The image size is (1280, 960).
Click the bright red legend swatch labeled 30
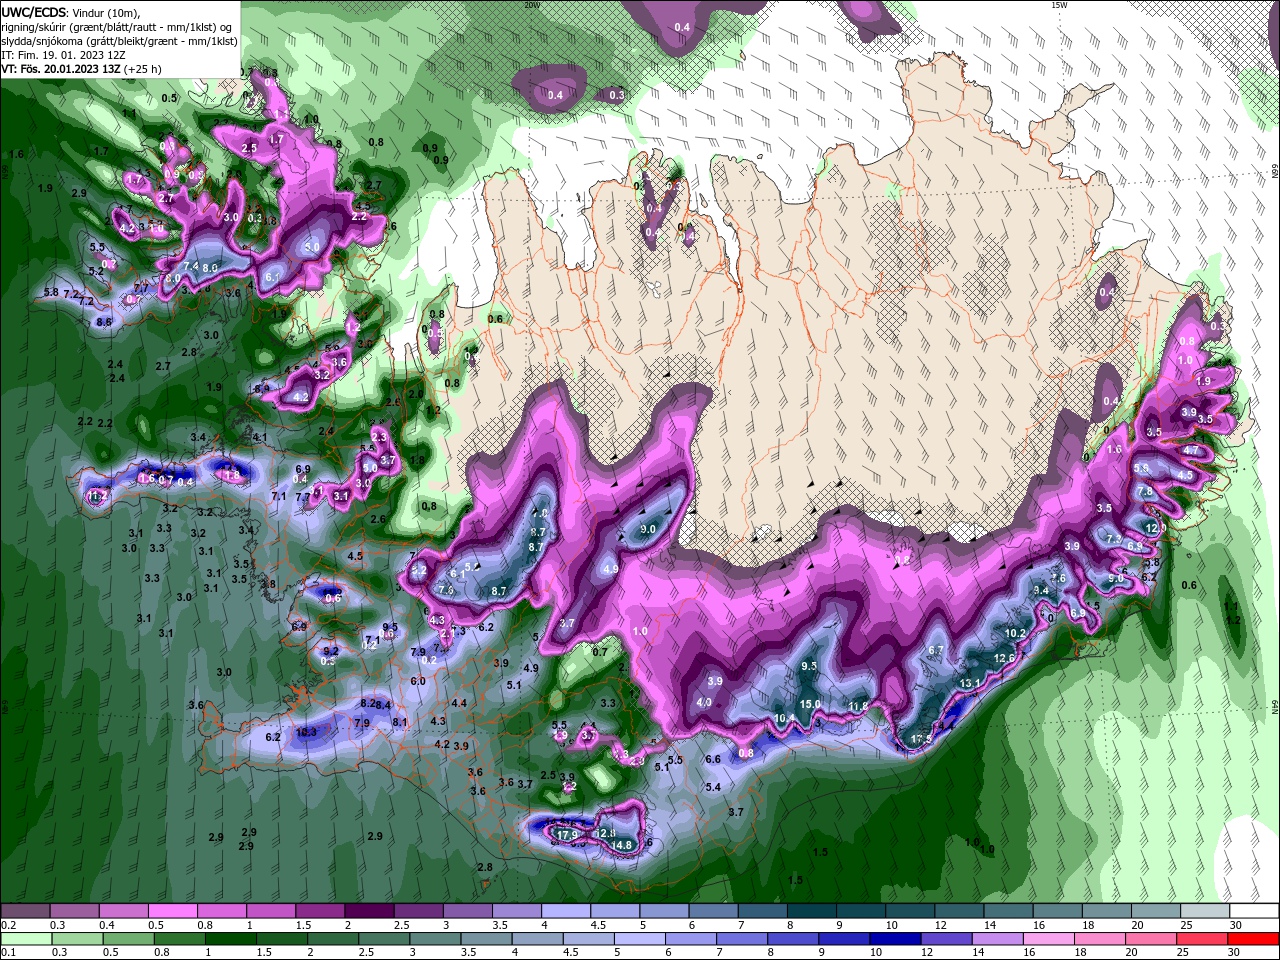pos(1254,939)
